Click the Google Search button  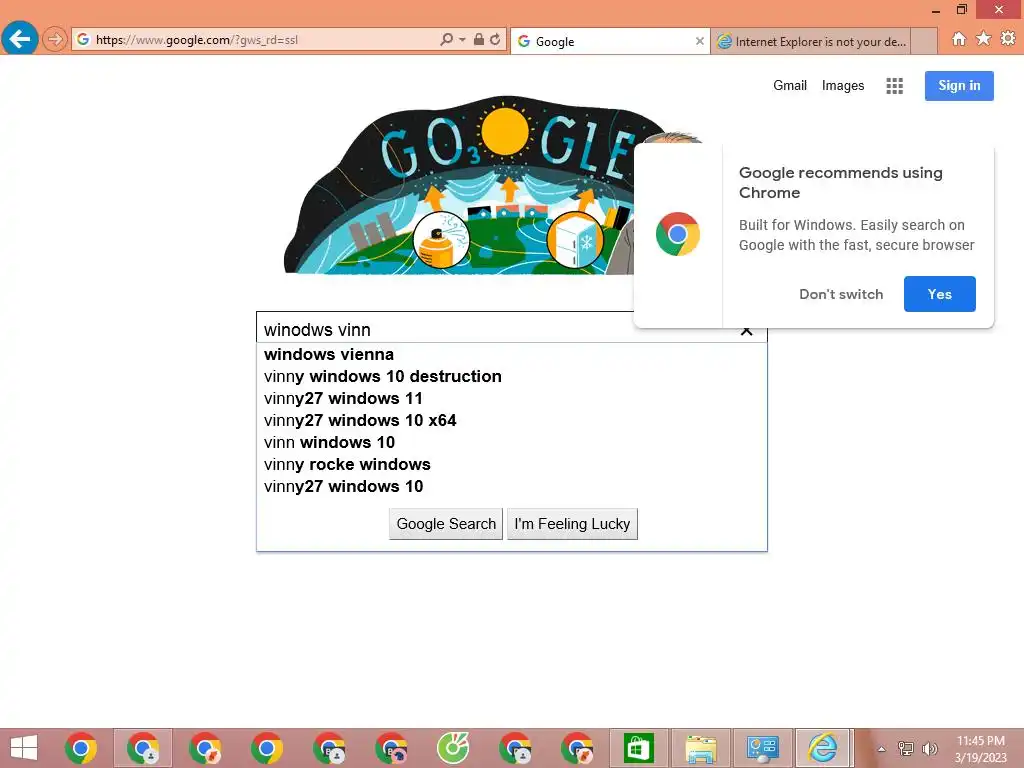[446, 524]
